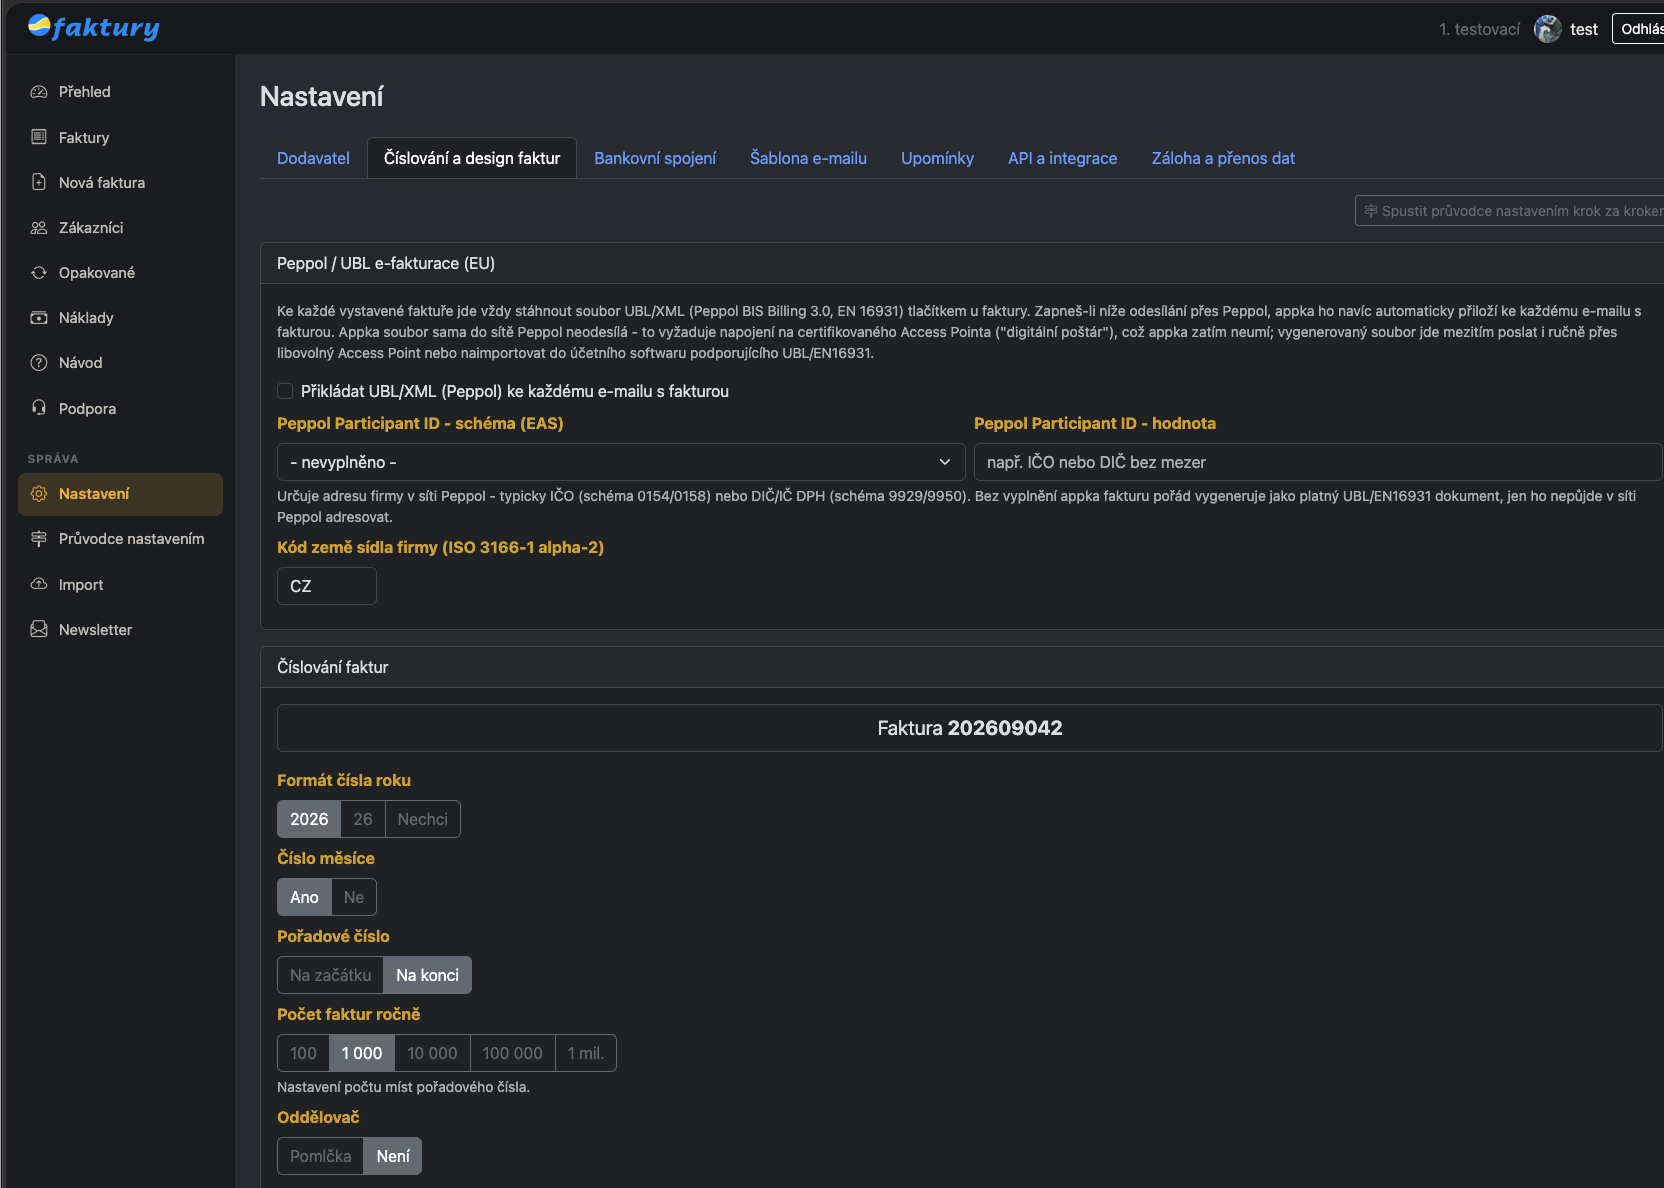Click the Zákazníci people icon
Screen dimensions: 1664x1188
click(x=39, y=228)
